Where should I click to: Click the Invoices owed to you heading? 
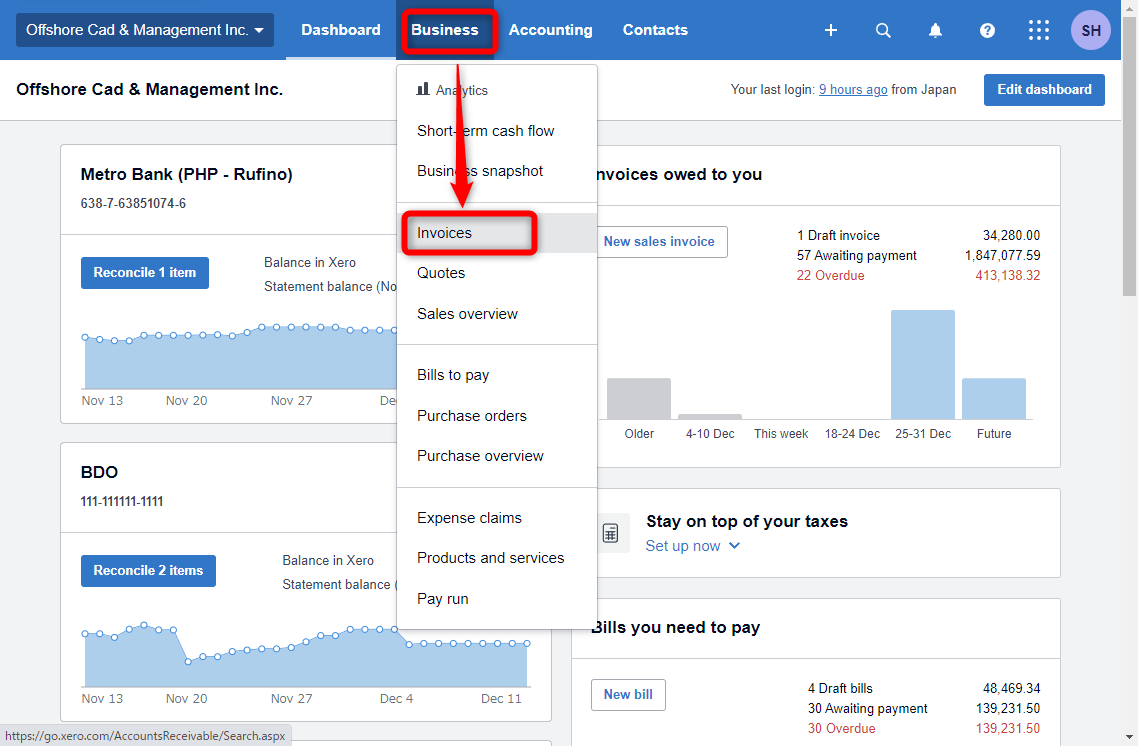tap(679, 174)
